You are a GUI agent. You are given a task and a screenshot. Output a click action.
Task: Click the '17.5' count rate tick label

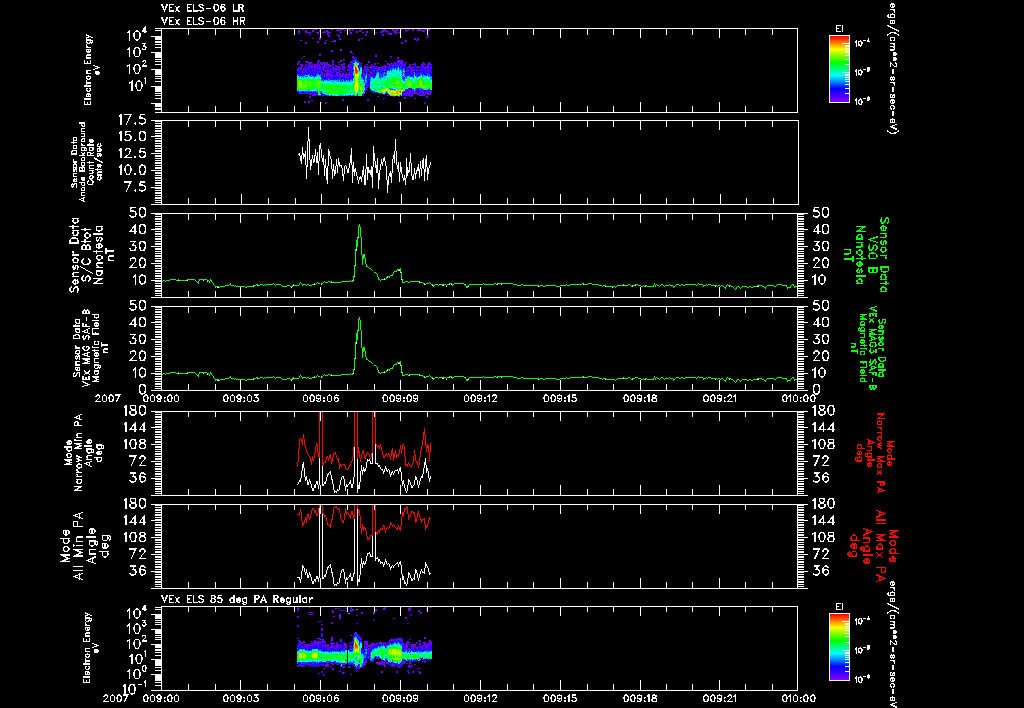(132, 120)
